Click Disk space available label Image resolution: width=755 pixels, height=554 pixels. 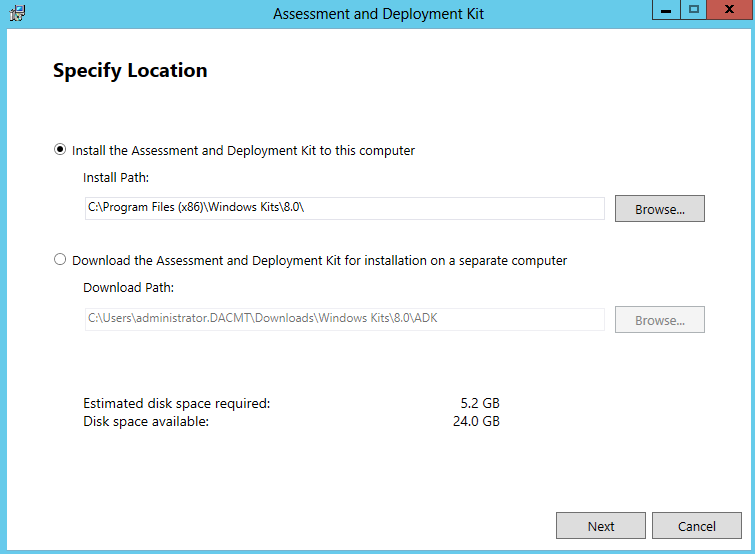pos(146,422)
